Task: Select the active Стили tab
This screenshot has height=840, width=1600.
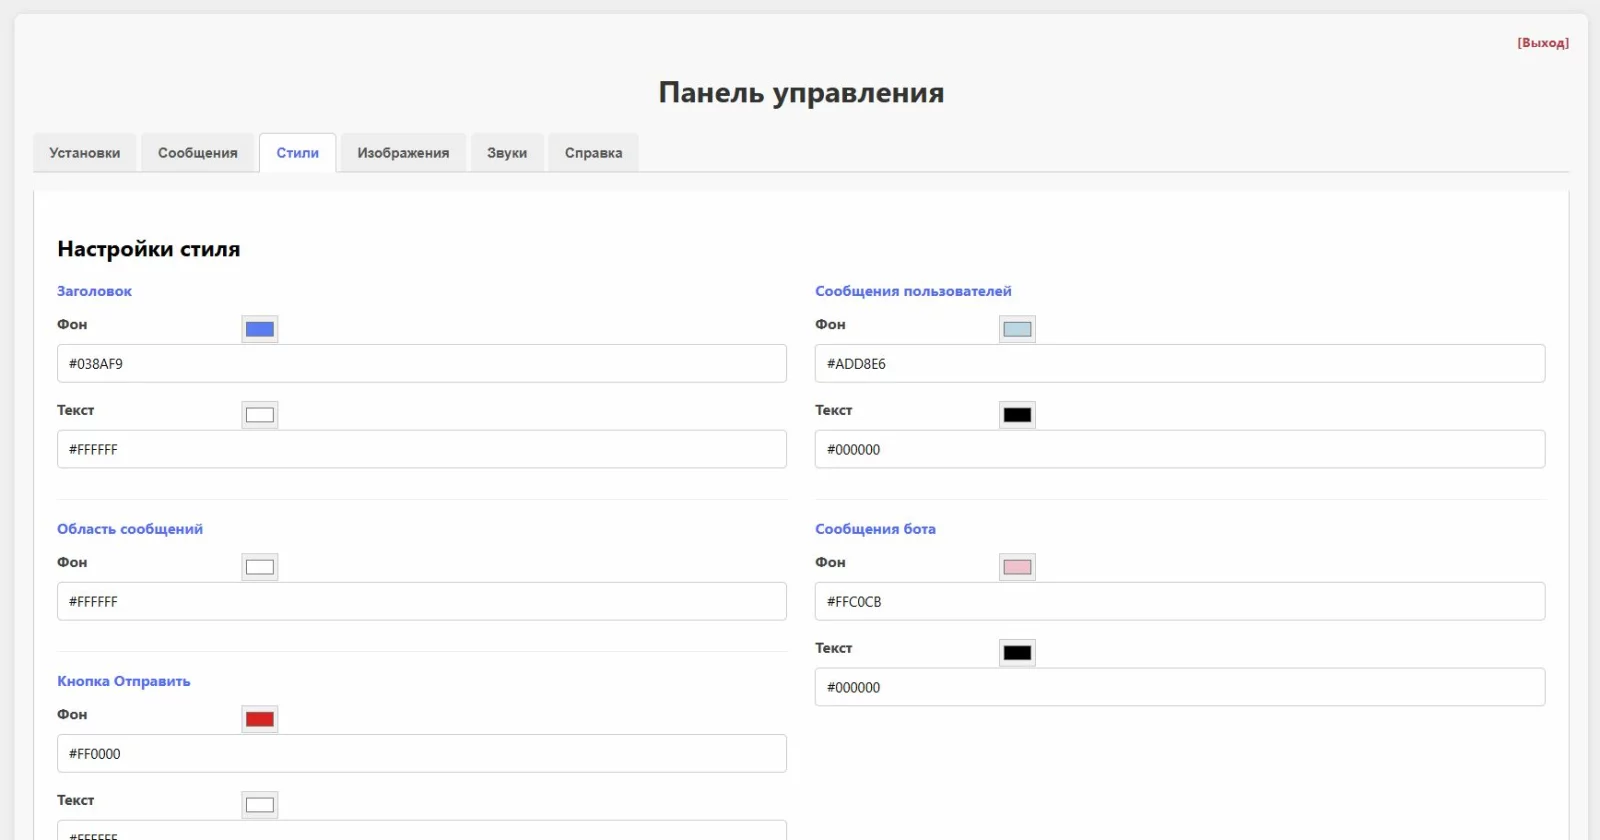Action: tap(298, 153)
